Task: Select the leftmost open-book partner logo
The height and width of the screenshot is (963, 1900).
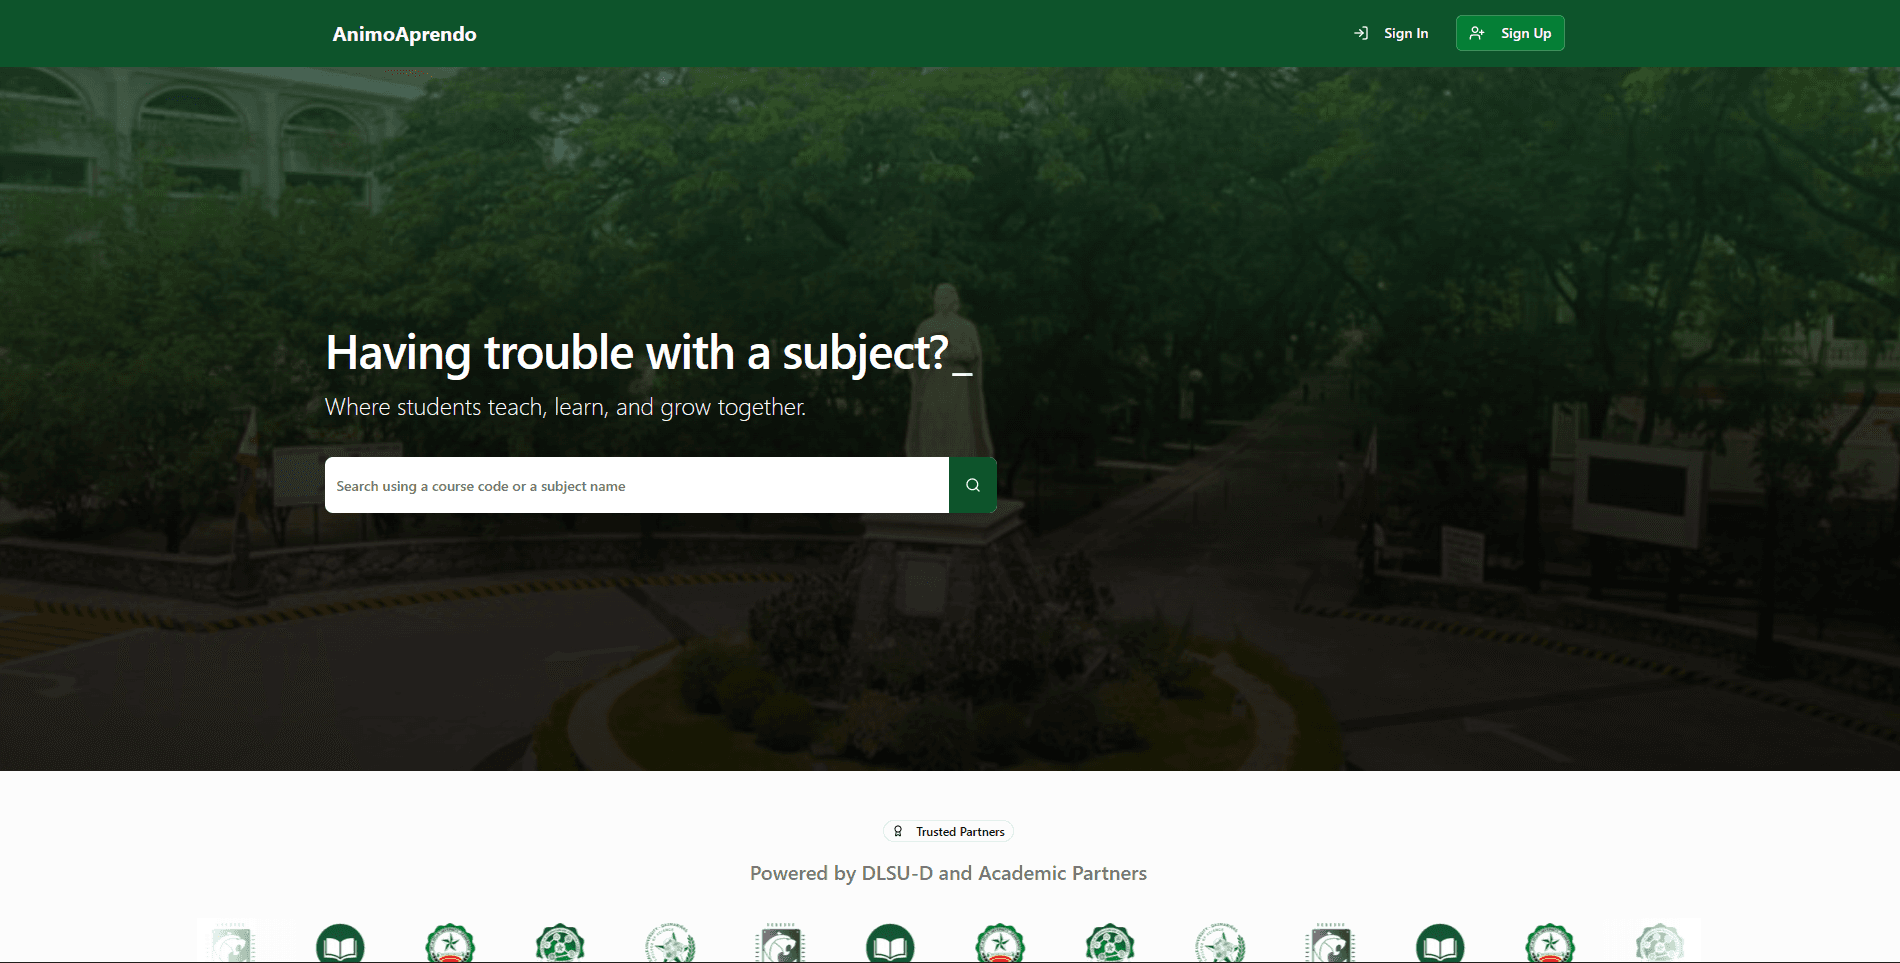Action: click(340, 943)
